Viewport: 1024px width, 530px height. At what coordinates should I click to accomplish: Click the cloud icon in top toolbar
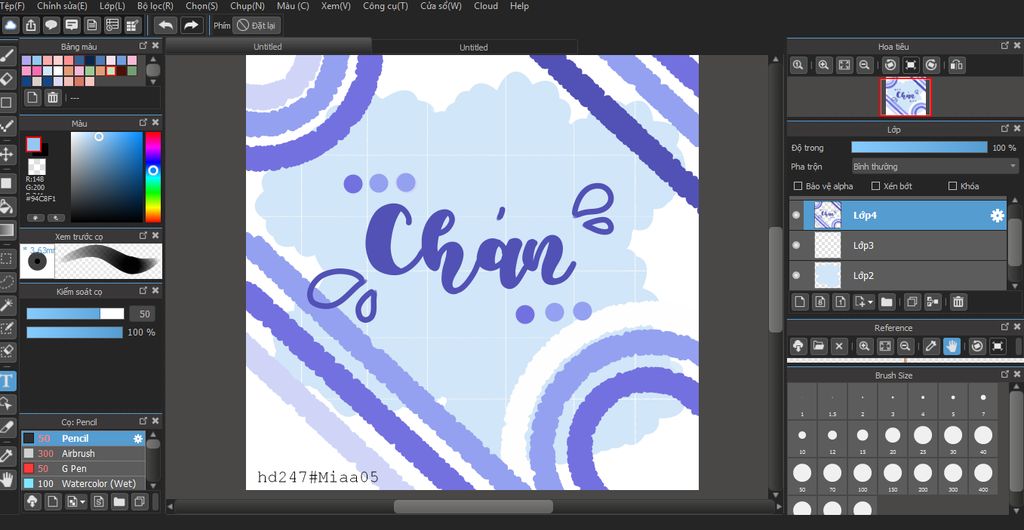(10, 25)
